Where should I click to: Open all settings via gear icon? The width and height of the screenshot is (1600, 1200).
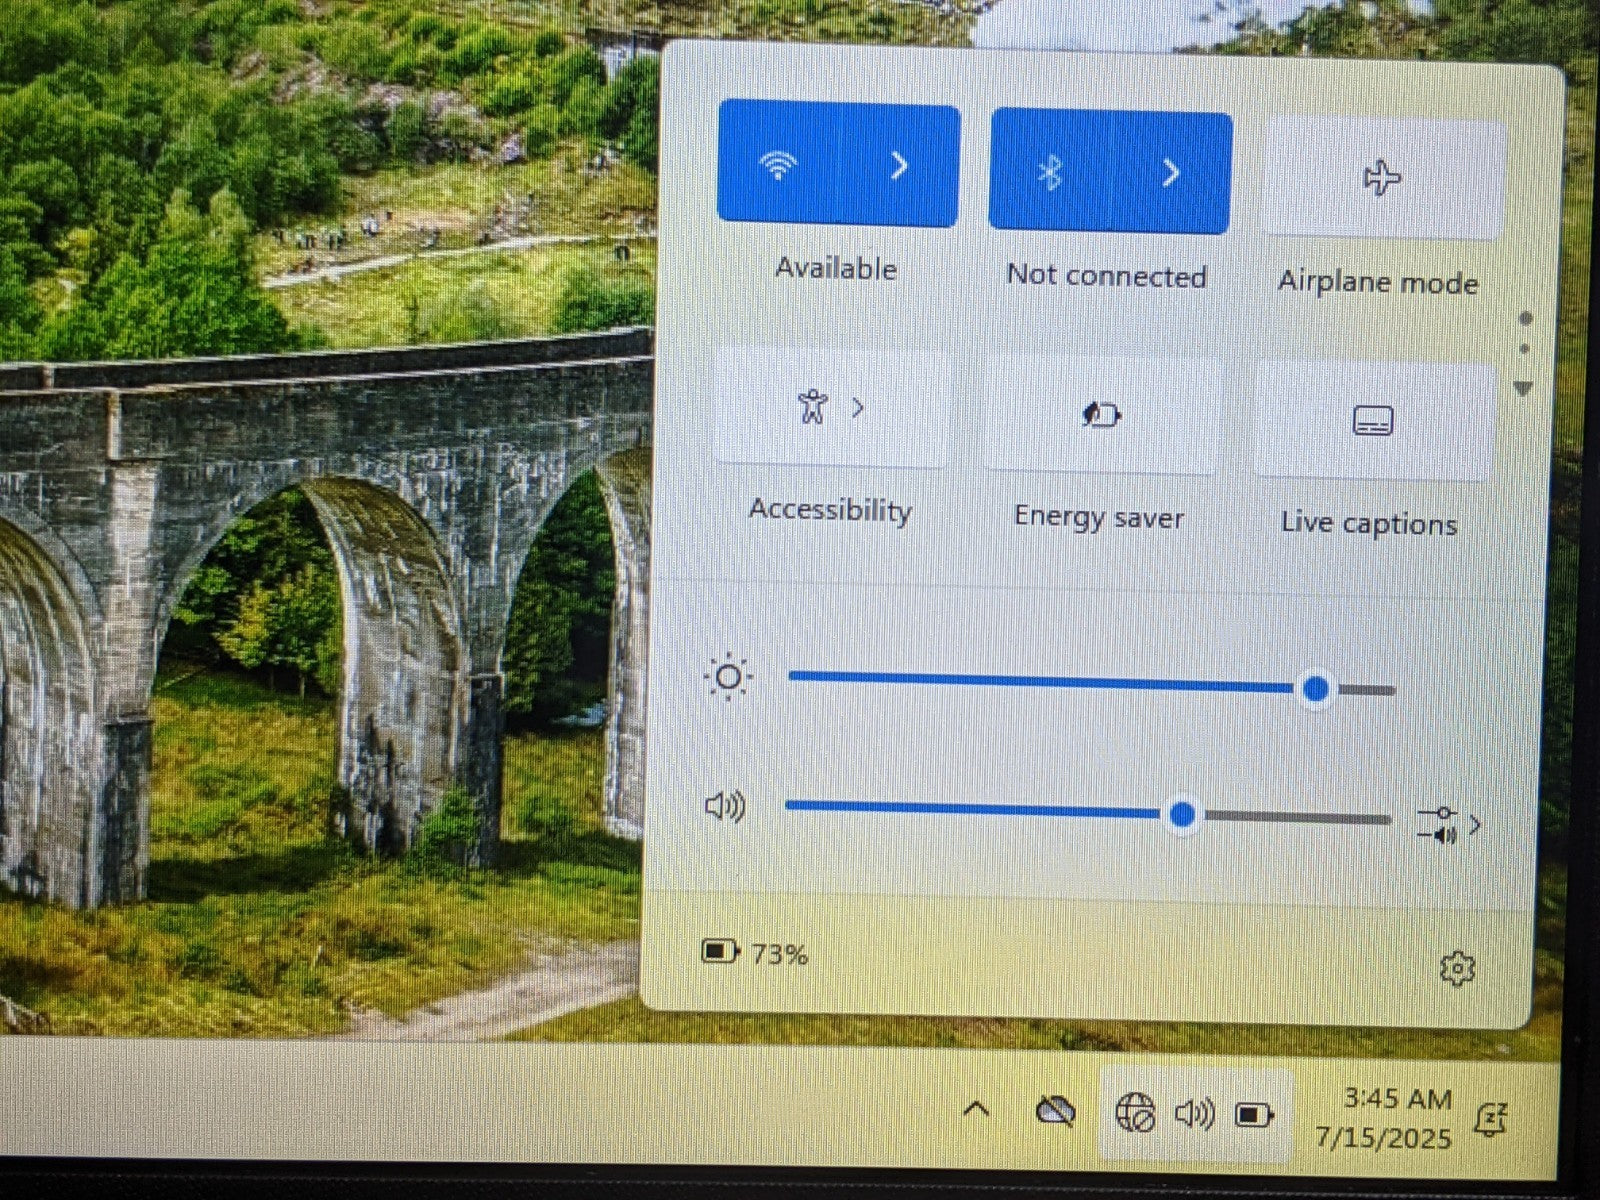click(x=1457, y=968)
